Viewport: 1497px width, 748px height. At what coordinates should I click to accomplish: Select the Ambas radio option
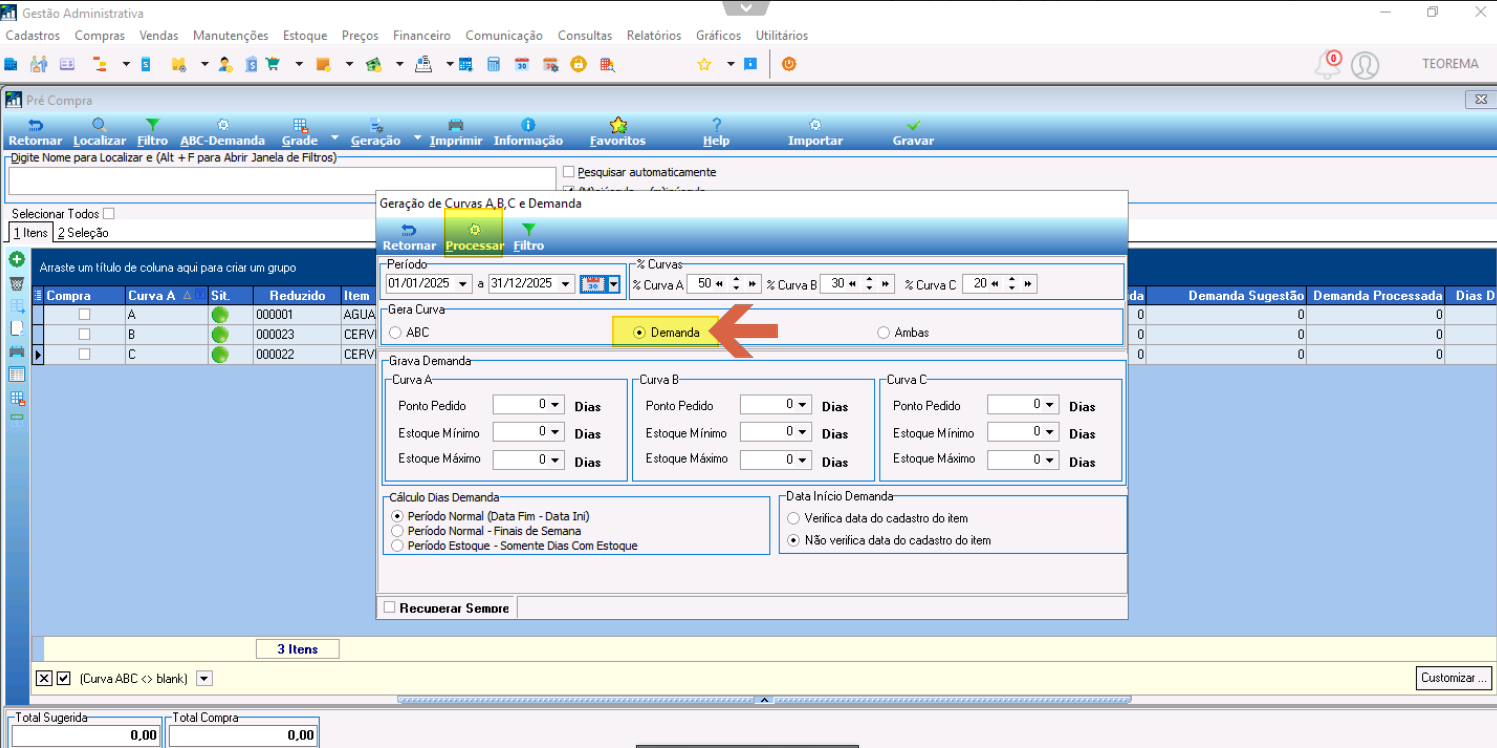click(x=883, y=332)
